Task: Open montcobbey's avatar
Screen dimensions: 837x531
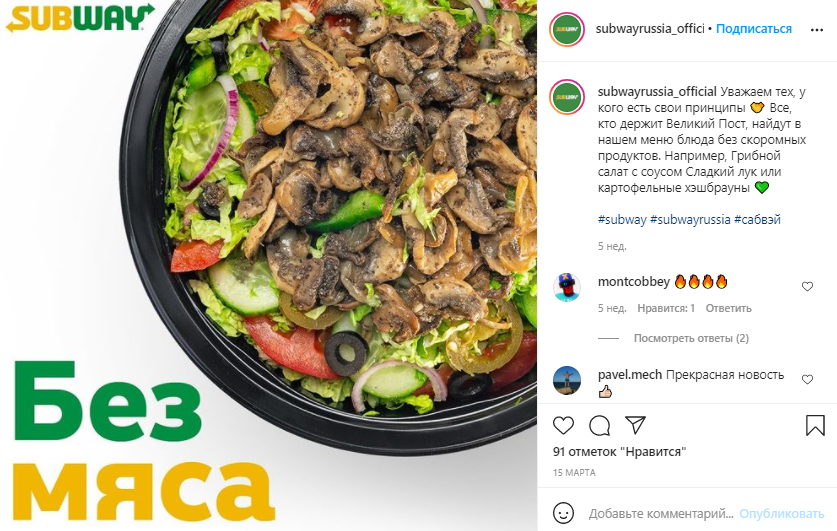Action: (567, 287)
